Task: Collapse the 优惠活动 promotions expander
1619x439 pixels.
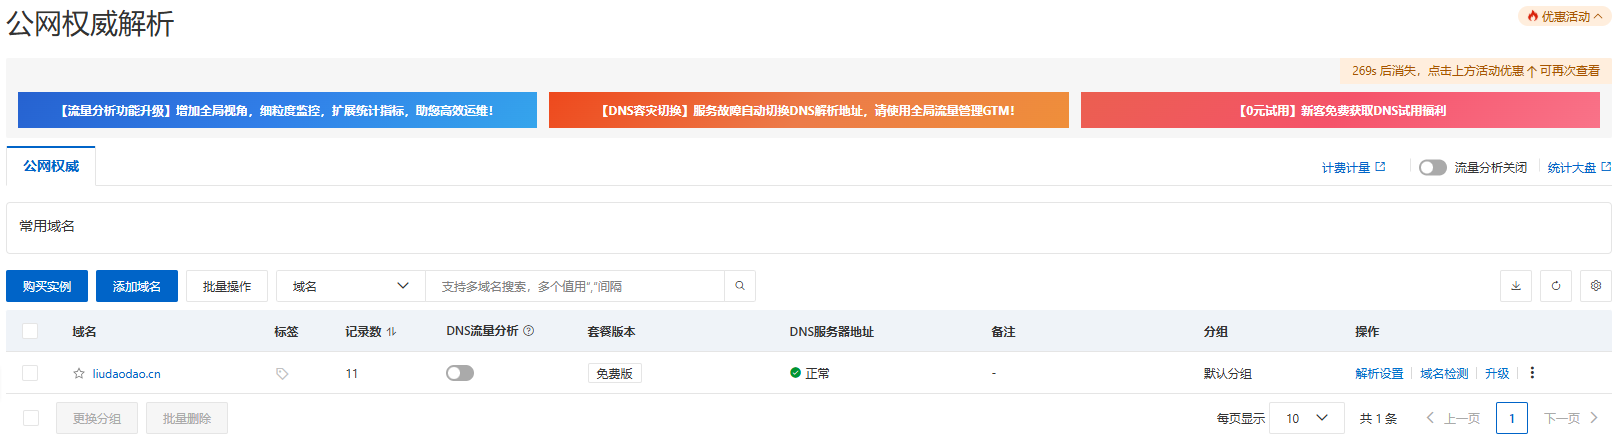Action: 1565,16
